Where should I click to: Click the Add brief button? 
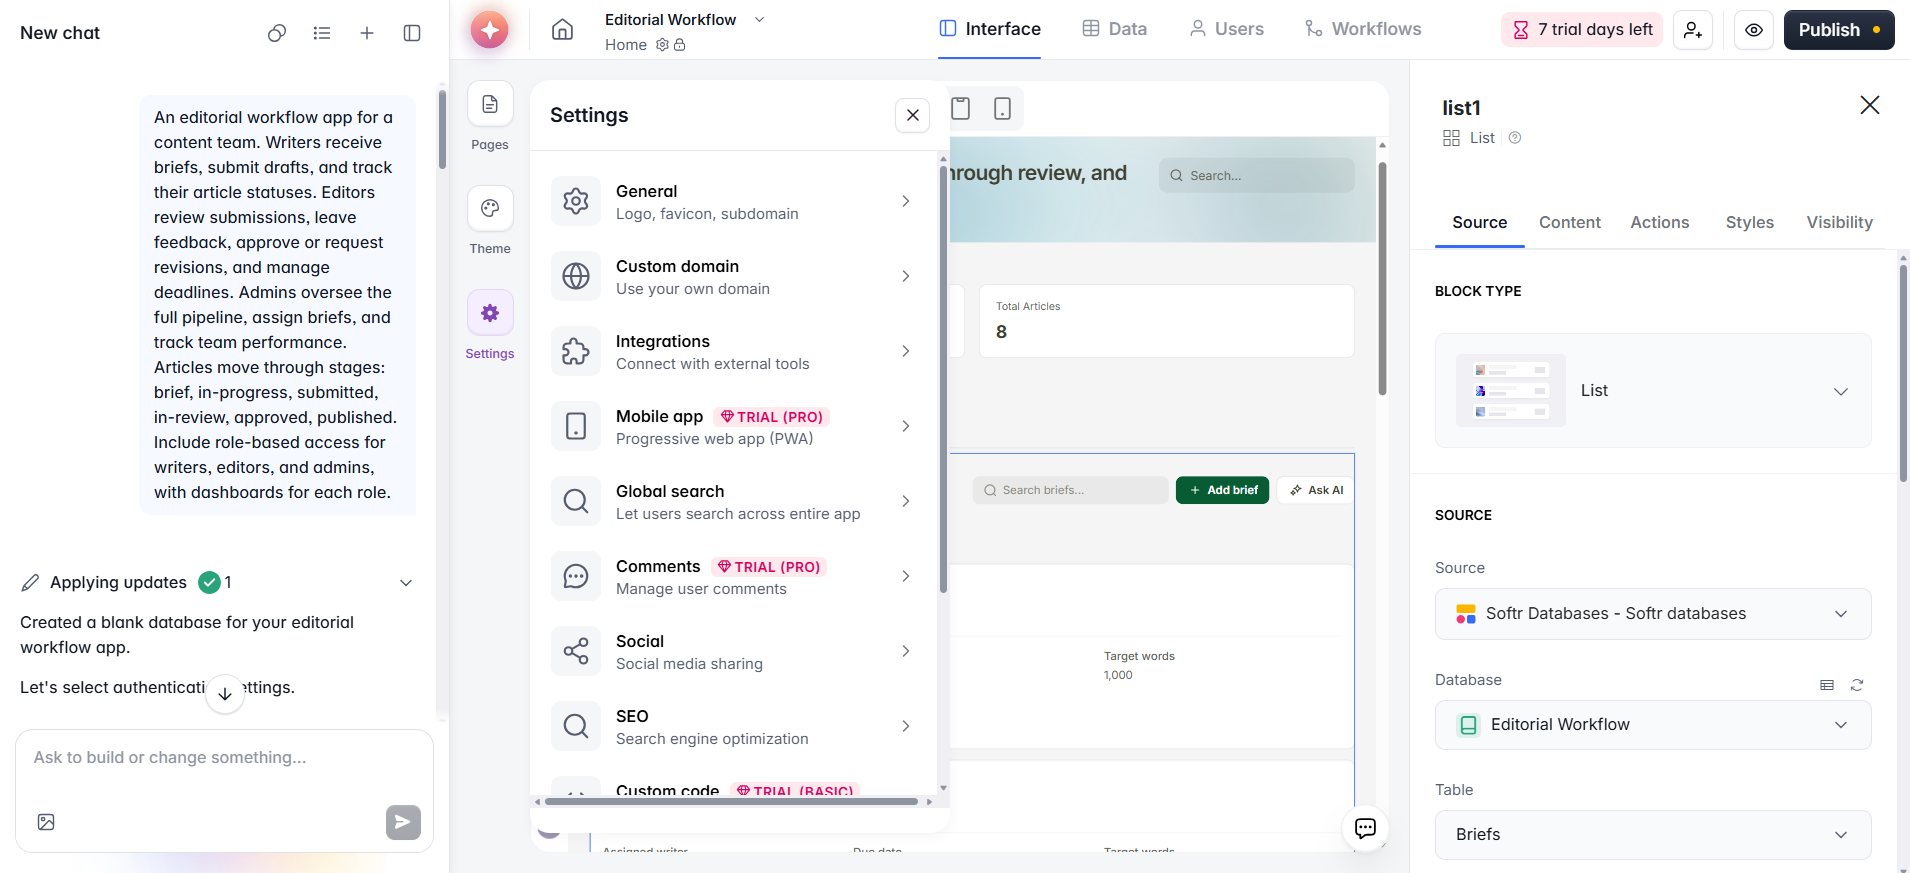(x=1222, y=490)
